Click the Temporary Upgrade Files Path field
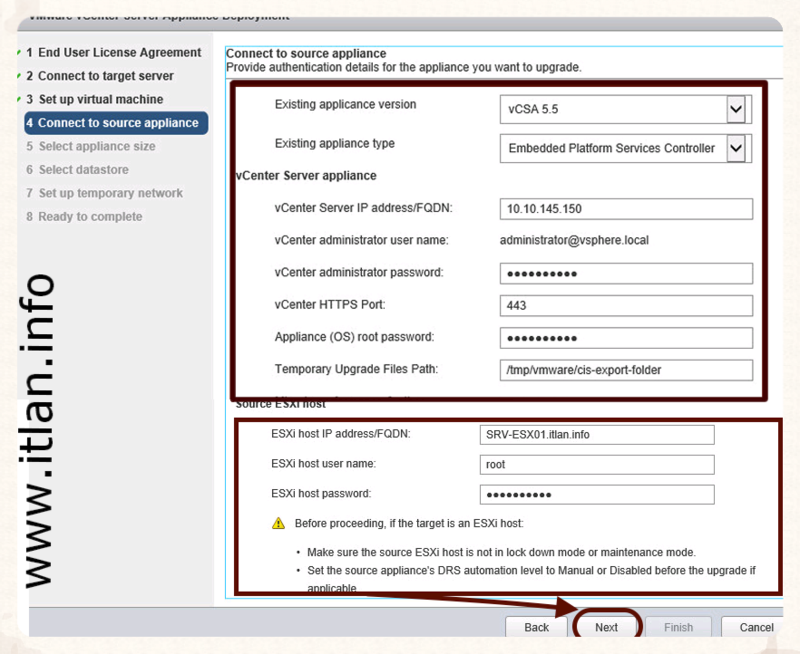 click(625, 370)
